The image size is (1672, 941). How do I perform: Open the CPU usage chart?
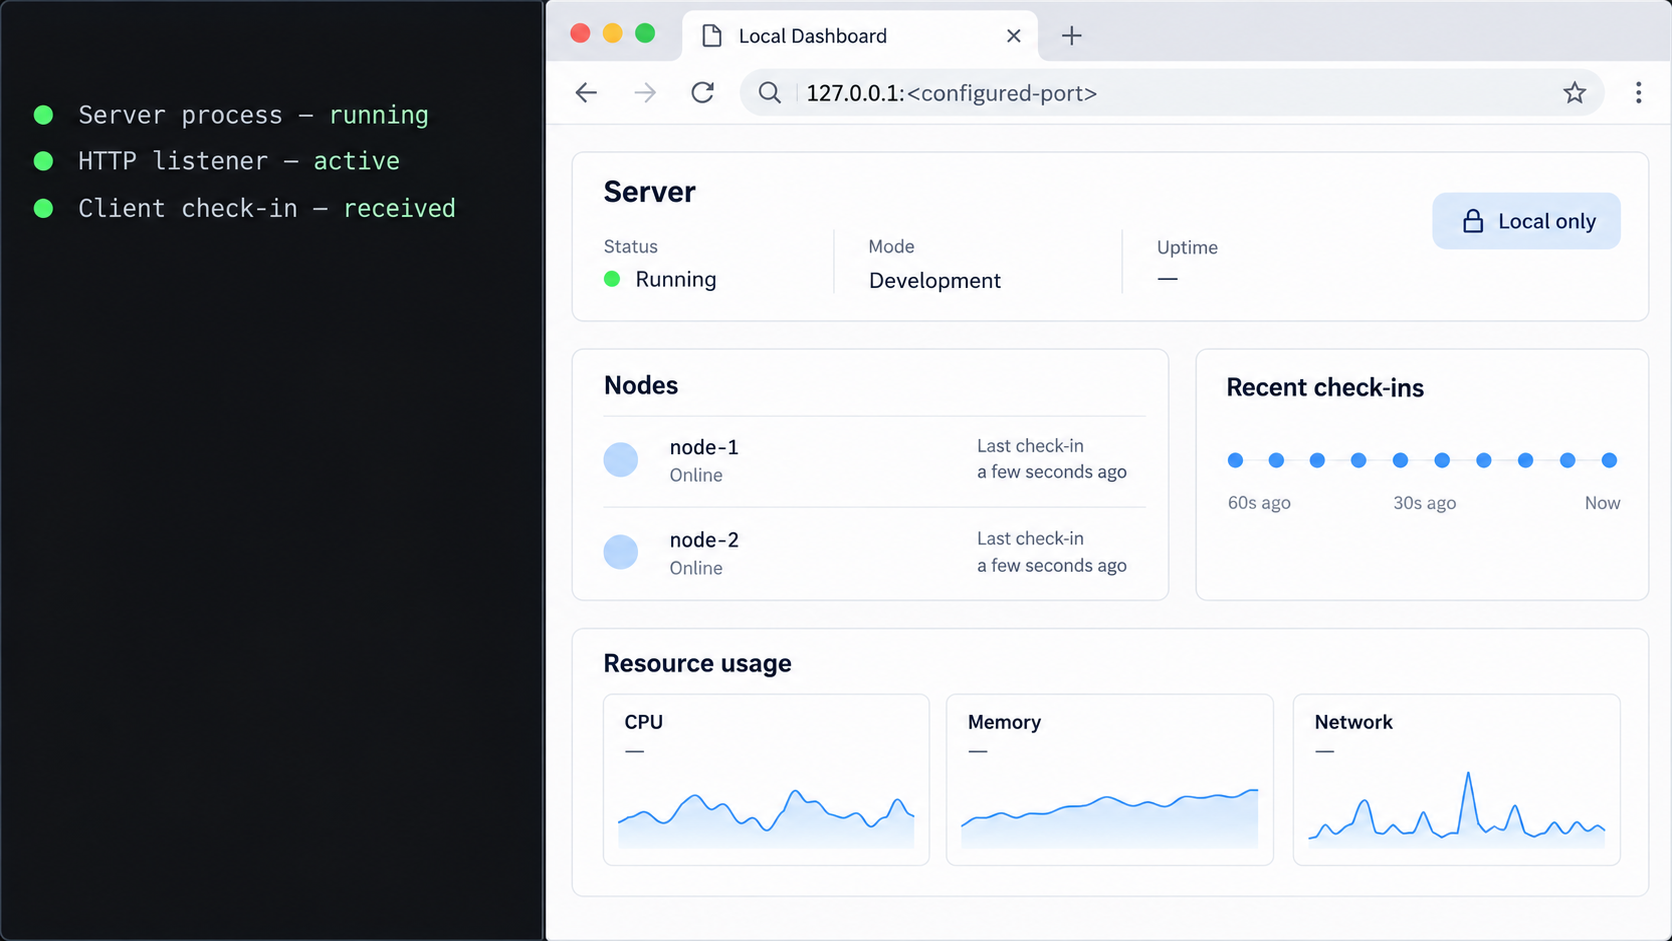766,780
